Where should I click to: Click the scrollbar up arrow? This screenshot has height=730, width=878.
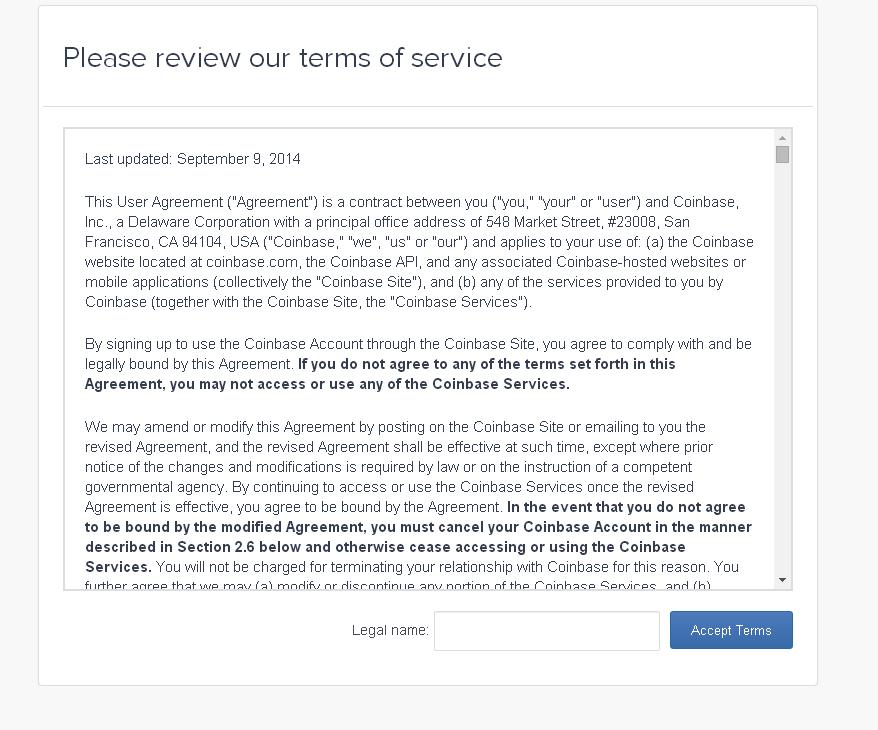pyautogui.click(x=782, y=138)
